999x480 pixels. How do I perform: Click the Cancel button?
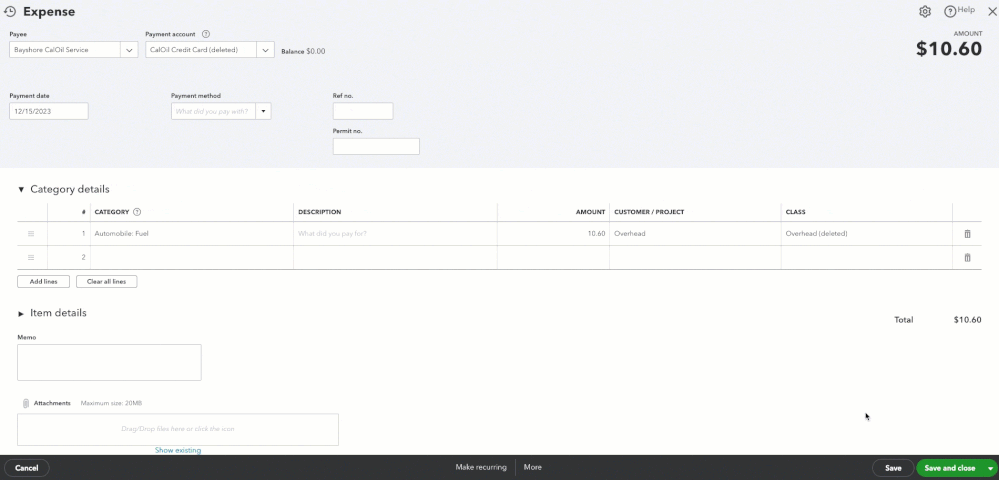click(x=27, y=468)
